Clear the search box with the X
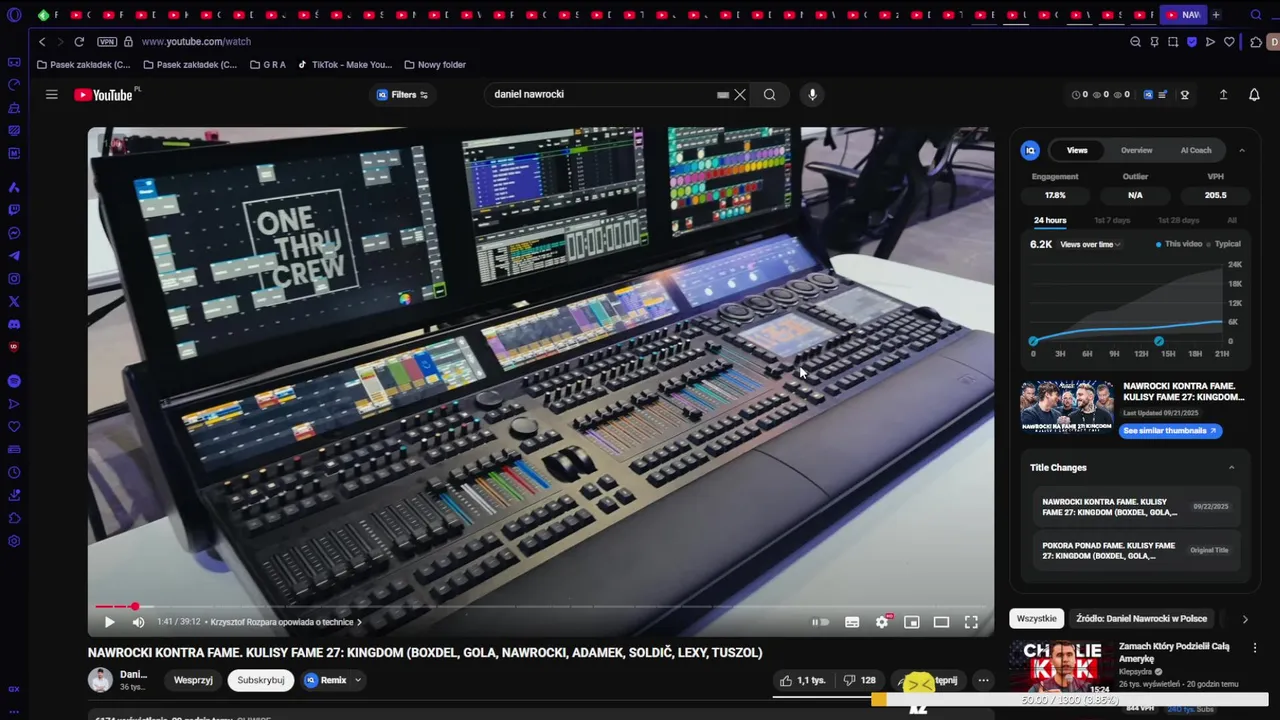1280x720 pixels. [740, 95]
